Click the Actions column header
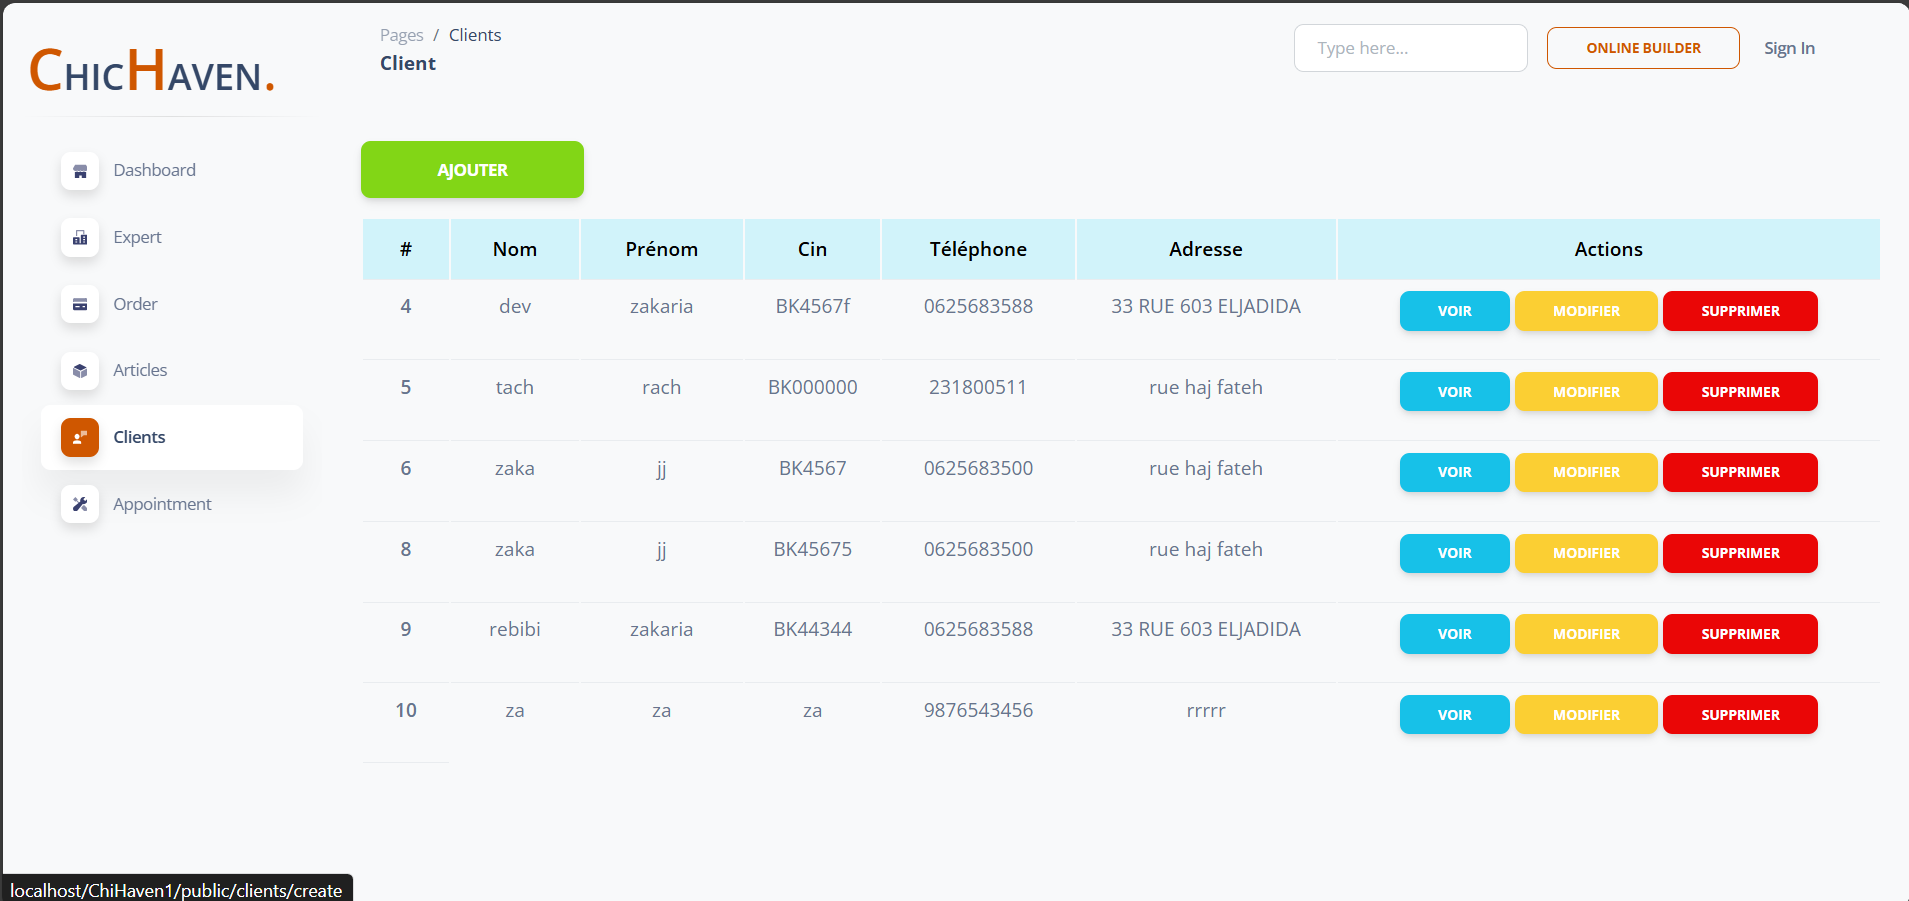Screen dimensions: 1909x901 (1608, 249)
